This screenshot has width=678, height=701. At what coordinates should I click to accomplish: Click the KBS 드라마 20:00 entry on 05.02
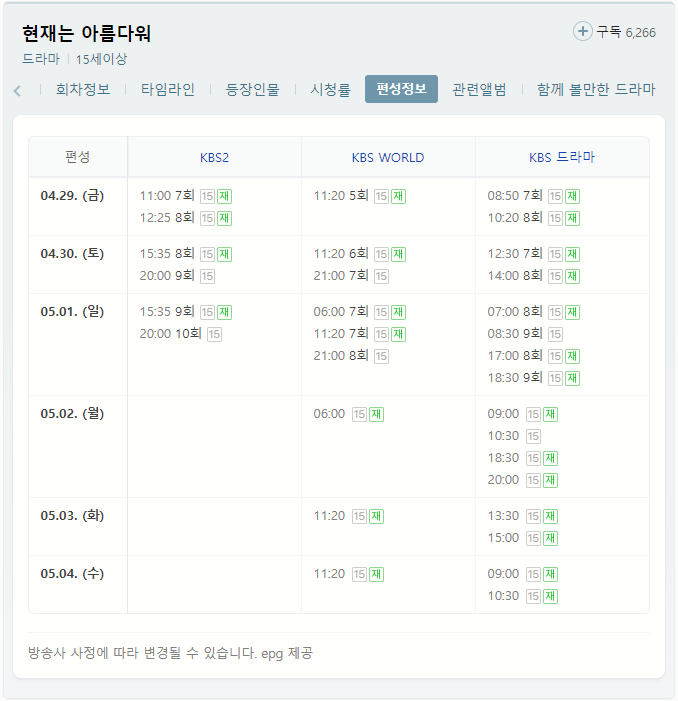click(522, 480)
